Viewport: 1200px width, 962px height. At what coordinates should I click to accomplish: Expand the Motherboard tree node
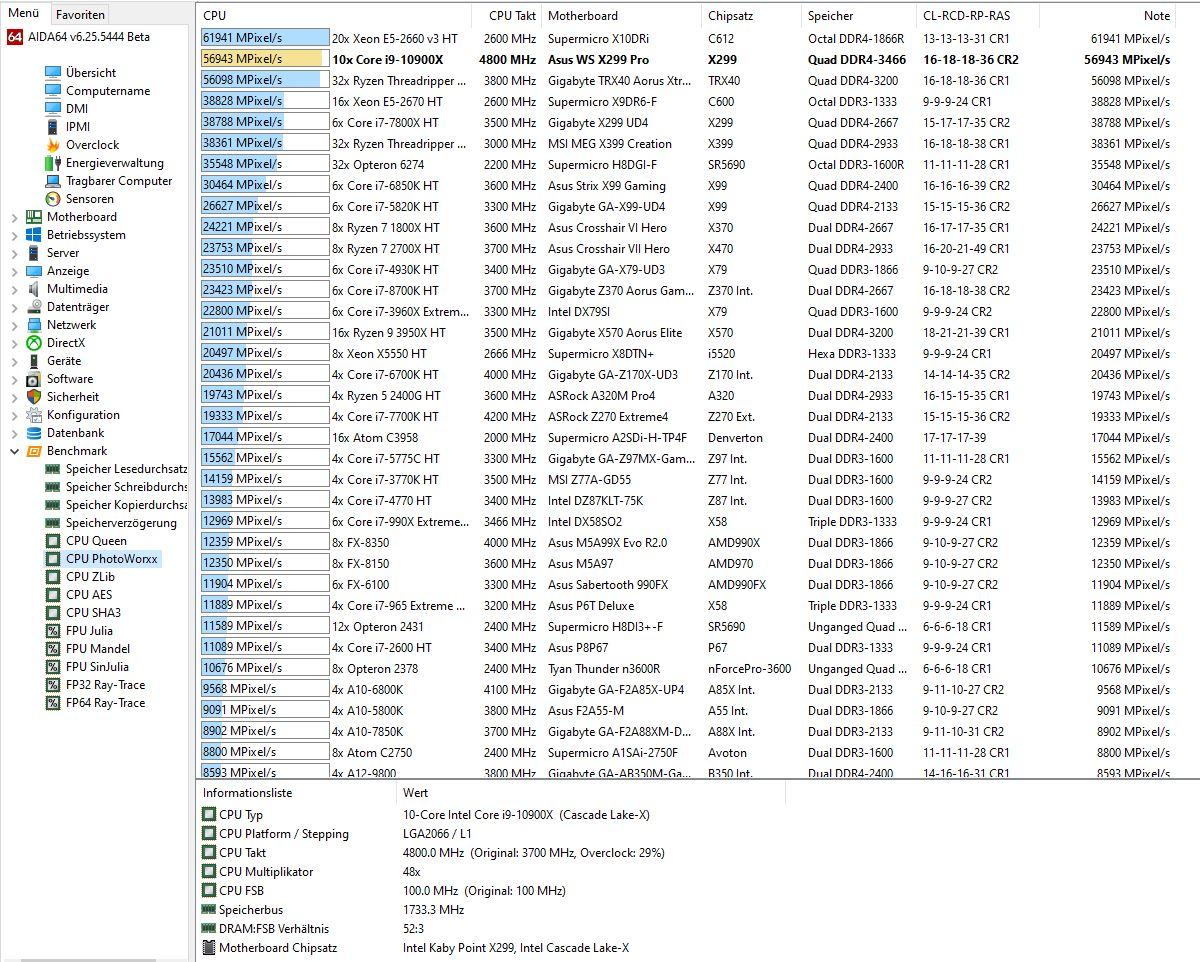[x=15, y=217]
